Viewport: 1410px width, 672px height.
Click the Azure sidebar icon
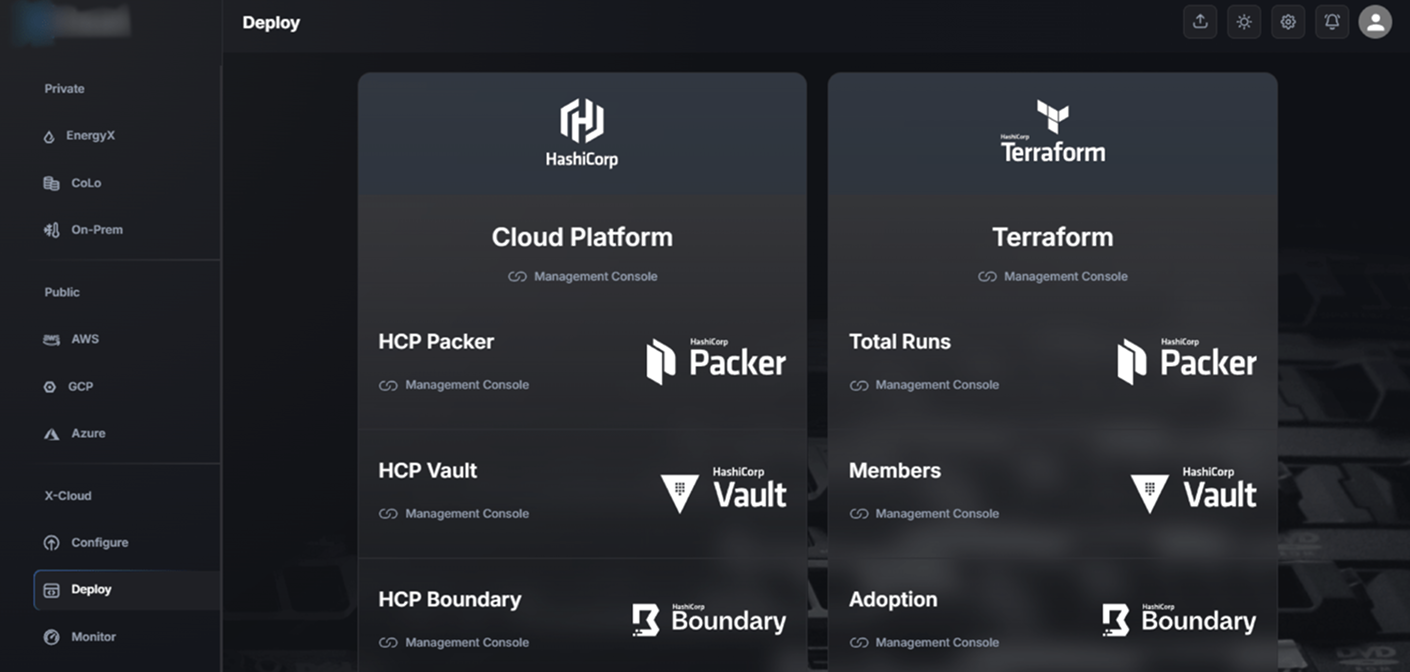click(x=51, y=434)
